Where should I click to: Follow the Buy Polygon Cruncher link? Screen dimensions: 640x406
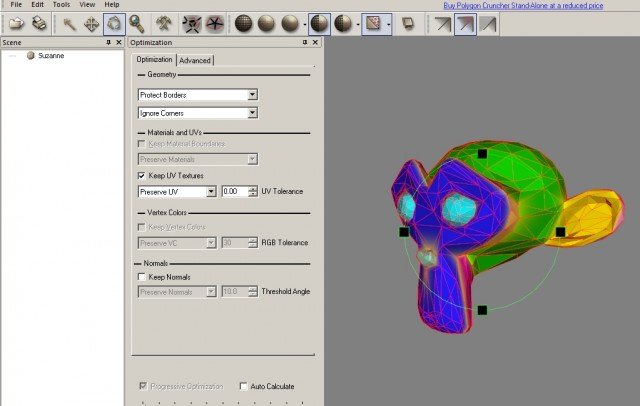click(x=523, y=6)
